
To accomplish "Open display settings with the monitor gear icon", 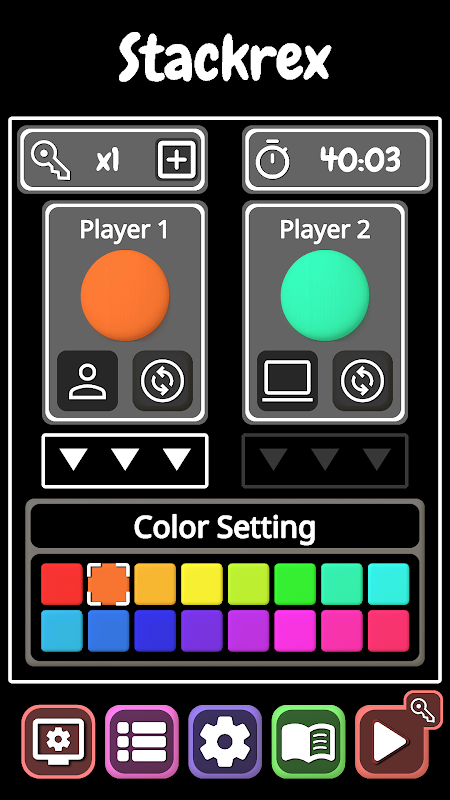I will pyautogui.click(x=58, y=742).
